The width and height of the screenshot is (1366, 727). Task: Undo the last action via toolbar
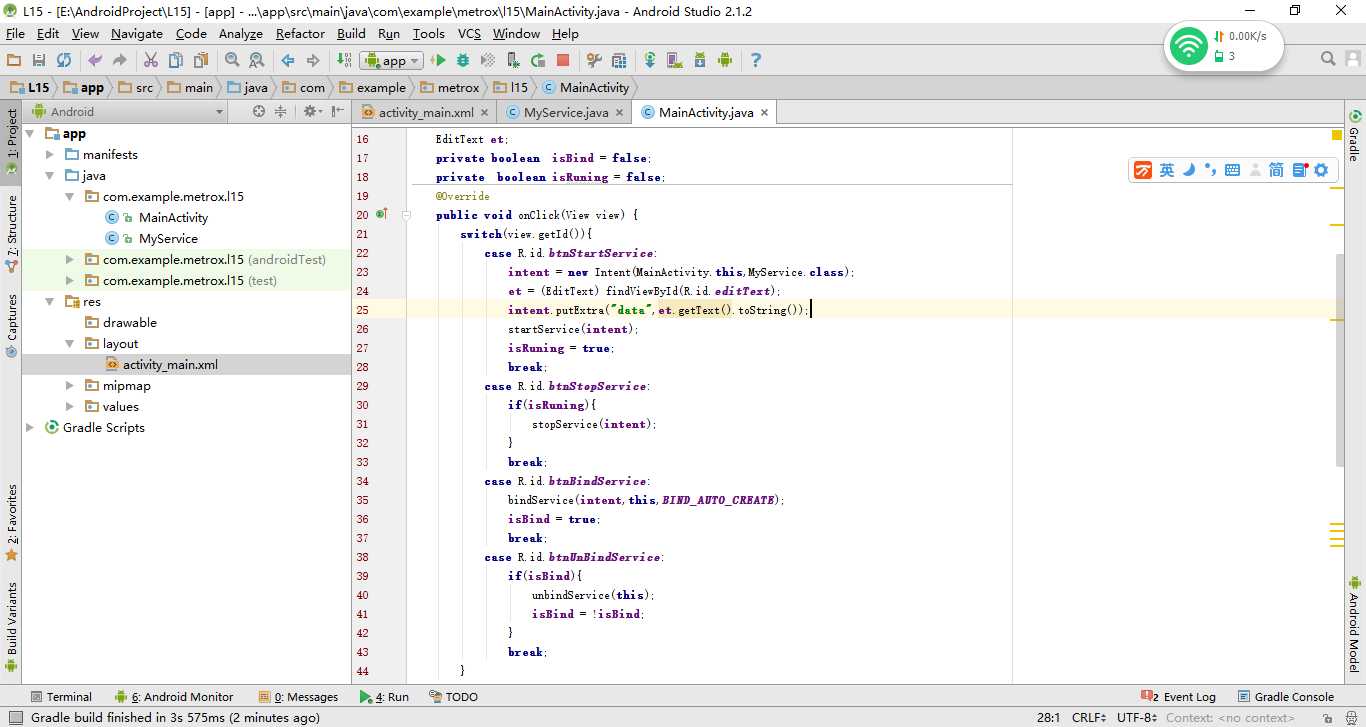95,60
